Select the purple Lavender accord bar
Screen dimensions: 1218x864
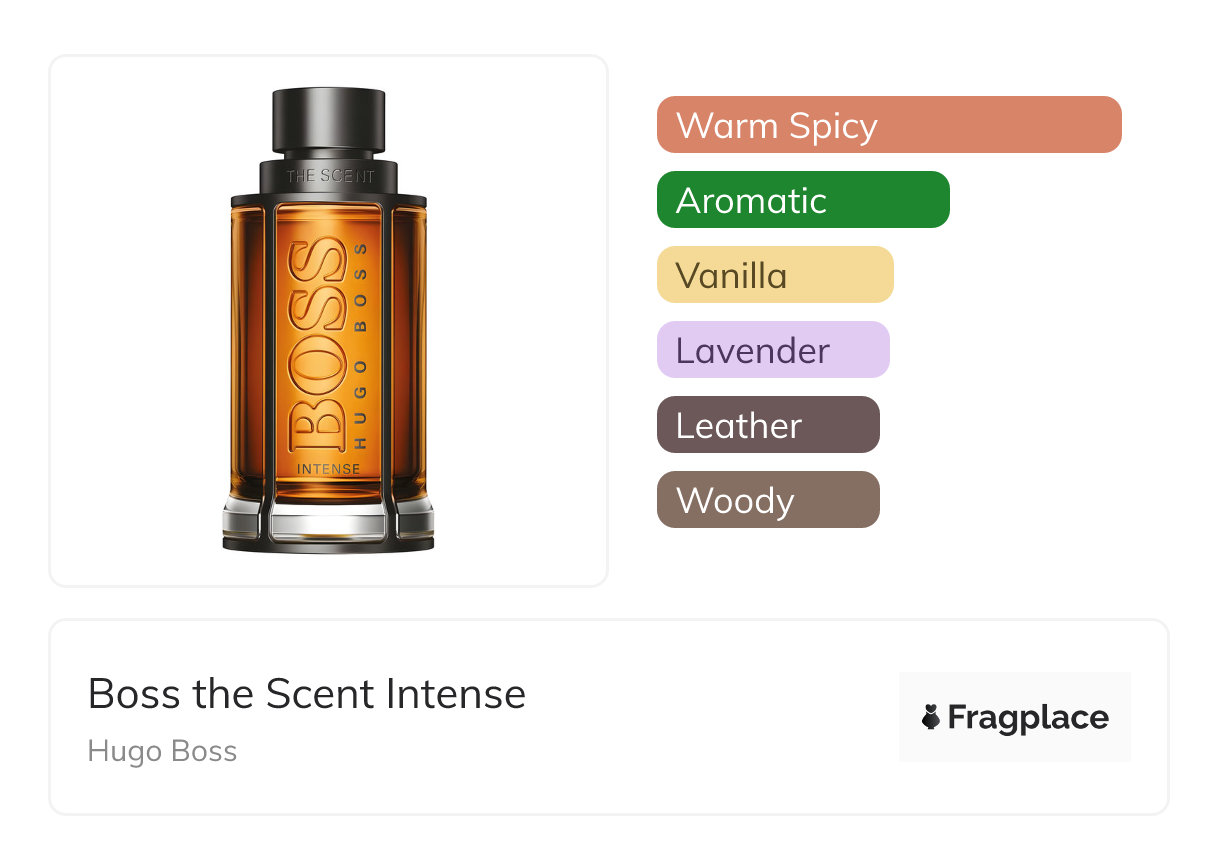coord(773,350)
